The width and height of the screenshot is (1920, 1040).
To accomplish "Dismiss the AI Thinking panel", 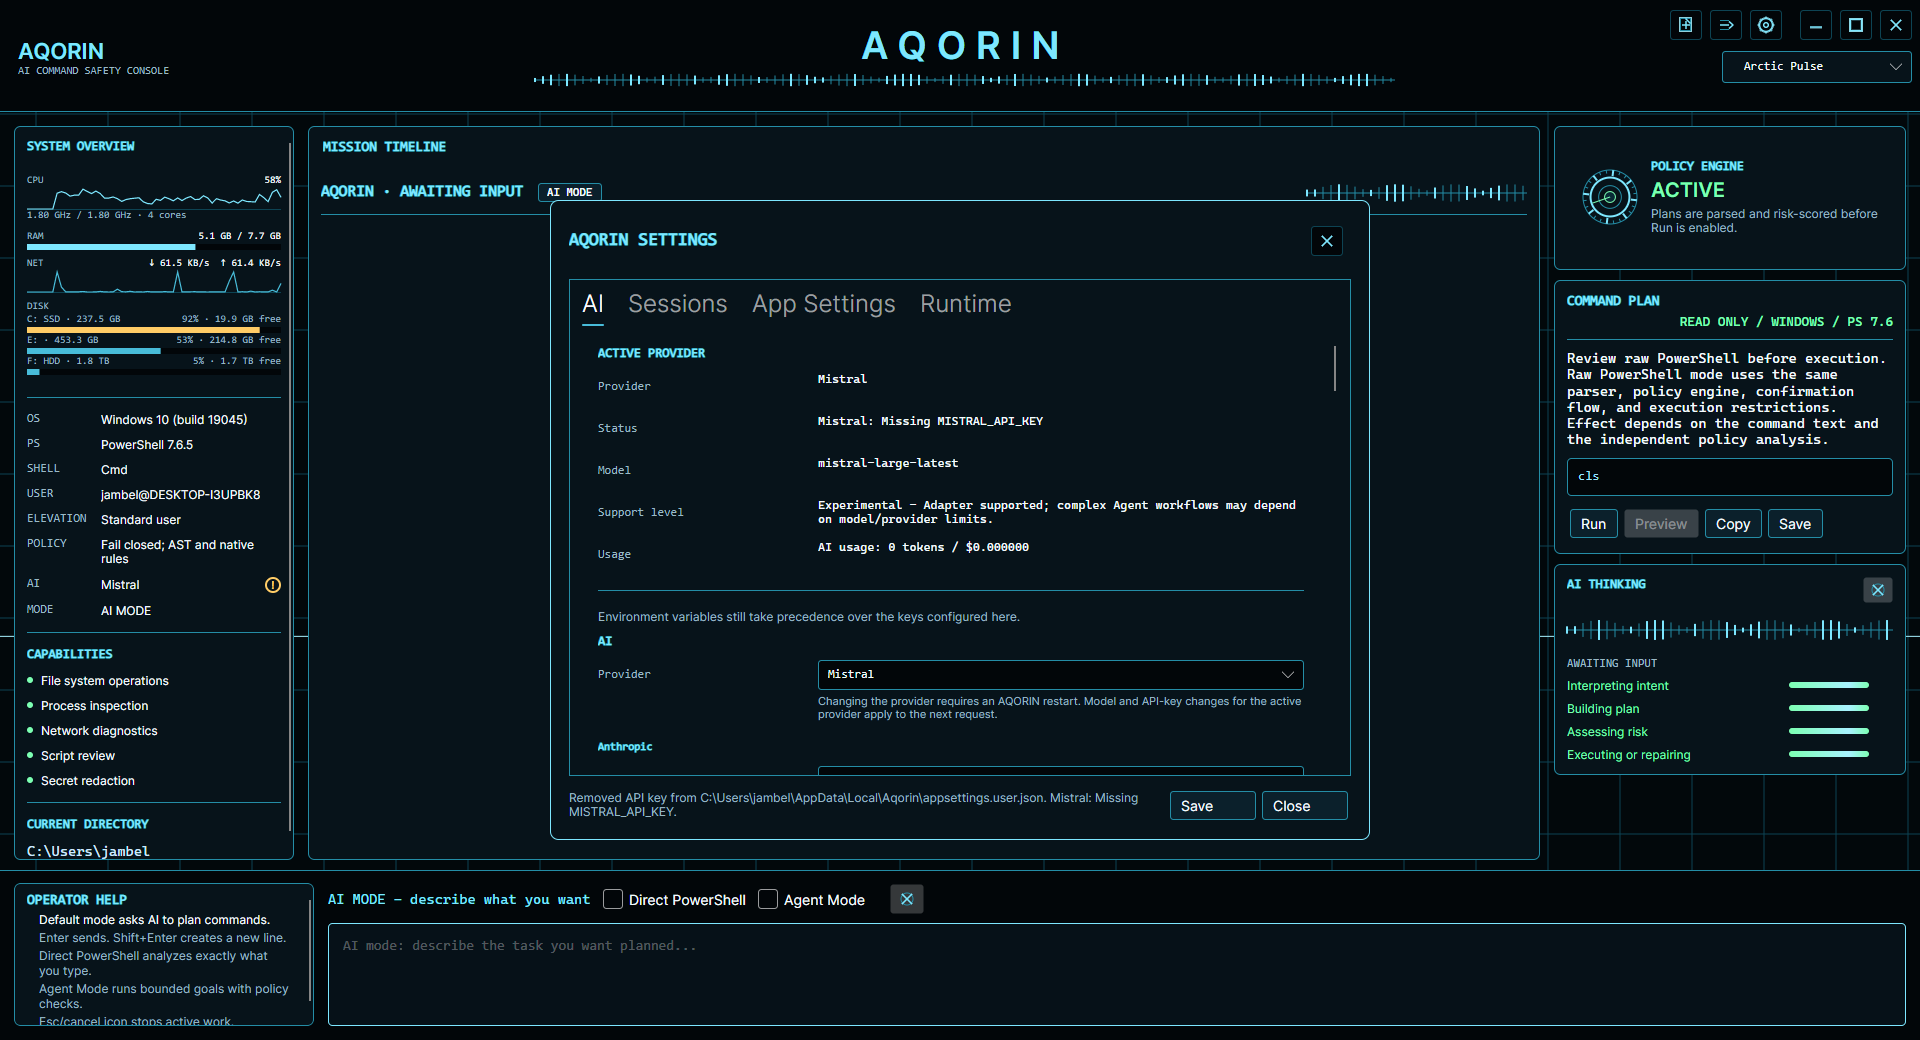I will point(1878,590).
